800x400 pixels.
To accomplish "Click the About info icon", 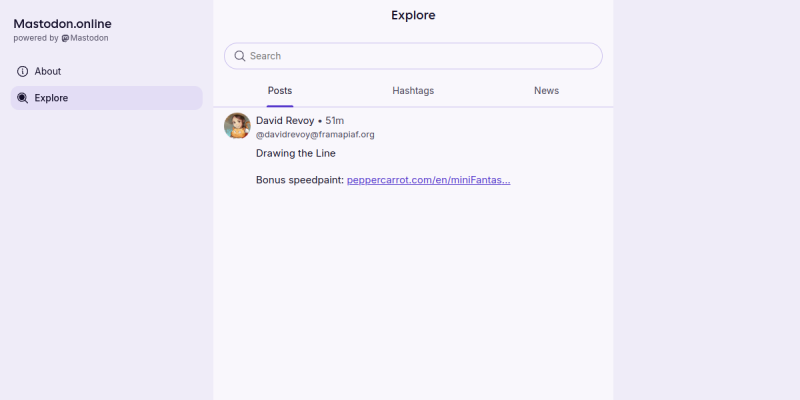I will tap(22, 71).
